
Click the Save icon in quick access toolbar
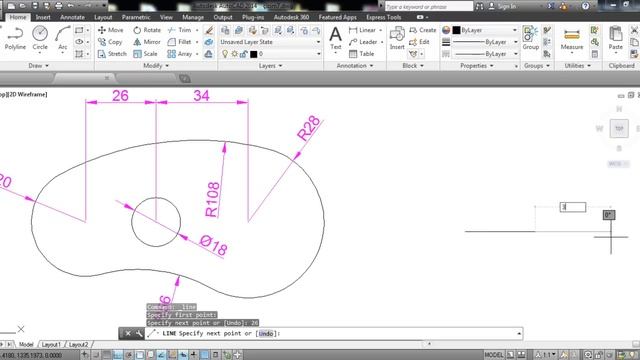point(35,6)
